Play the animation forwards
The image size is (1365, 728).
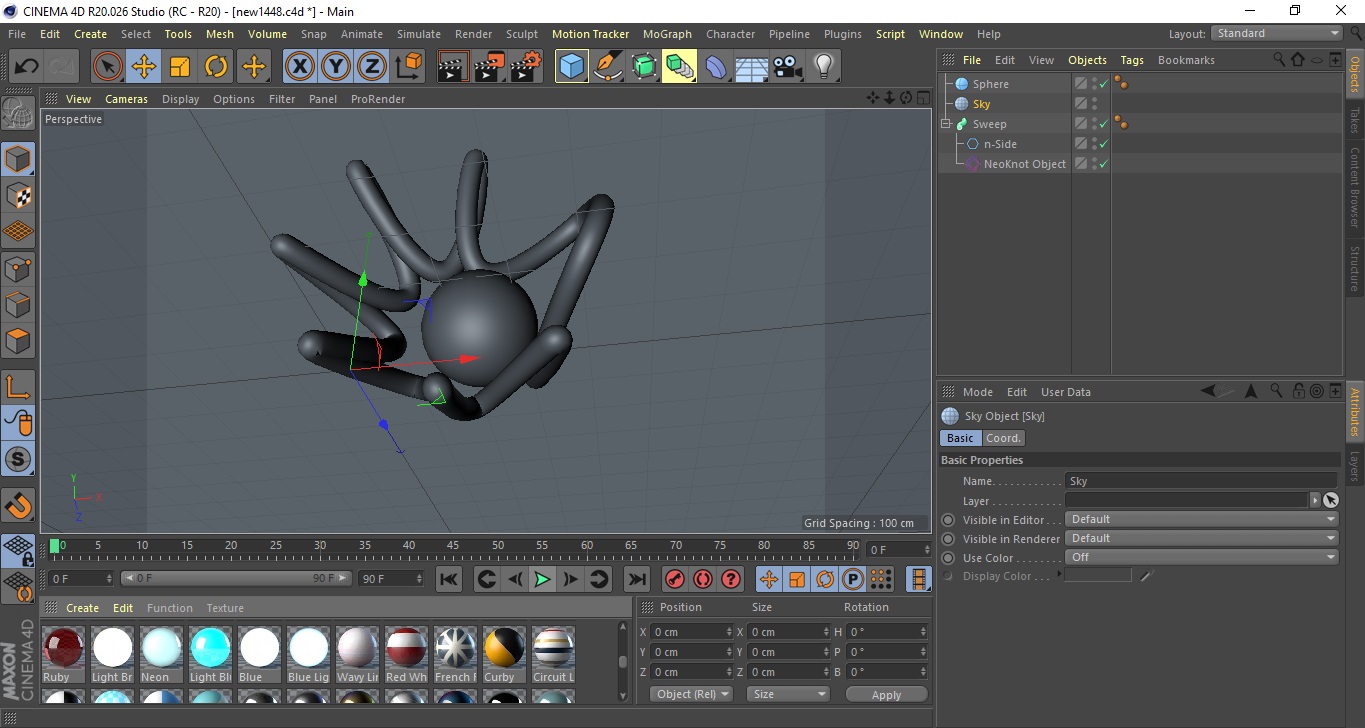point(542,579)
